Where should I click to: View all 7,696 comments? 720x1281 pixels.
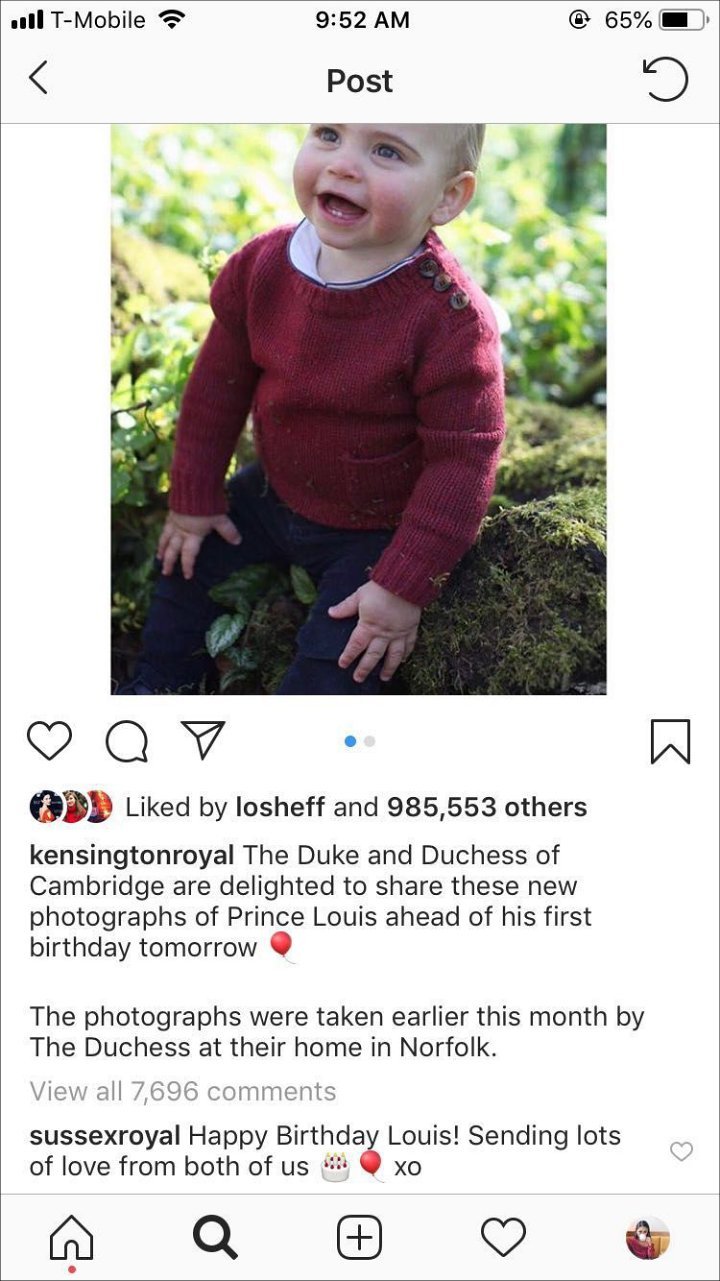click(x=183, y=1091)
